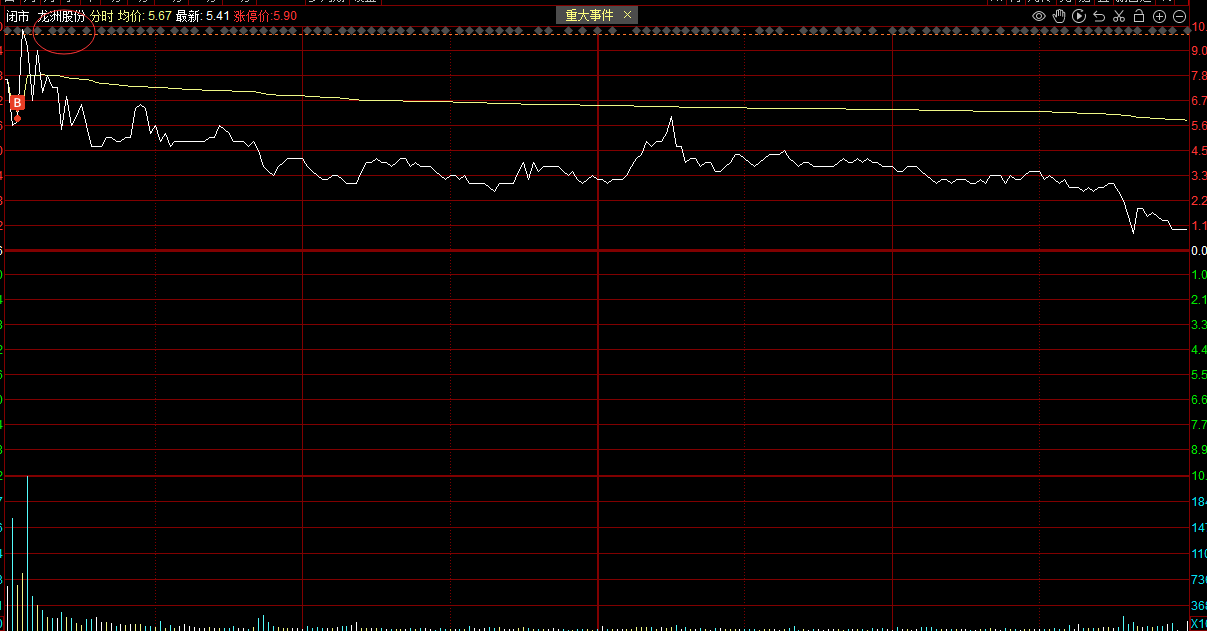Click the 均价: 5.67 average price value
1207x631 pixels.
tap(144, 17)
